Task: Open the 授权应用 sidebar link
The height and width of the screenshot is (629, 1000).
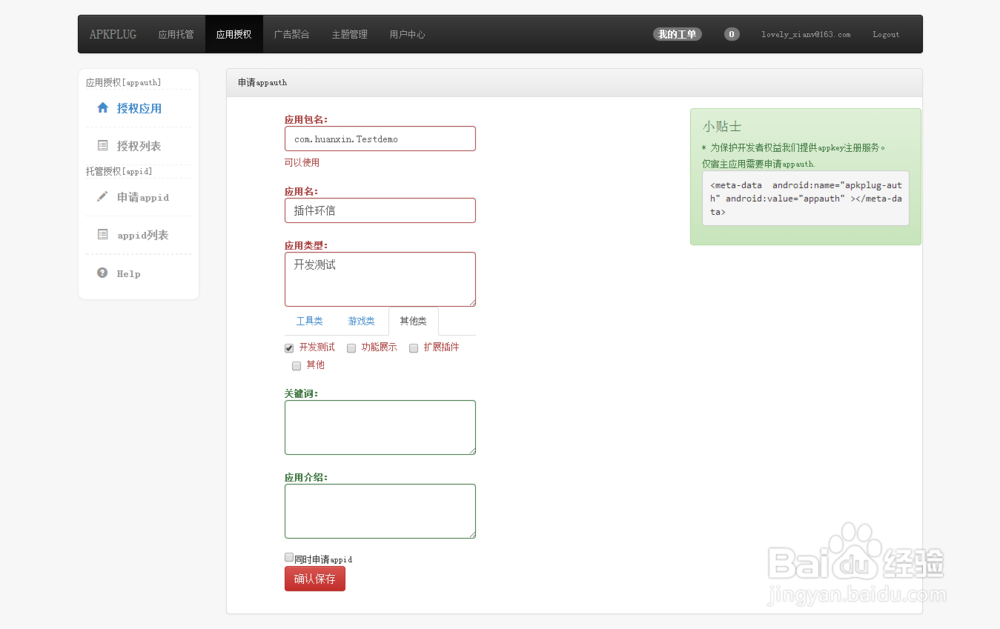Action: point(138,108)
